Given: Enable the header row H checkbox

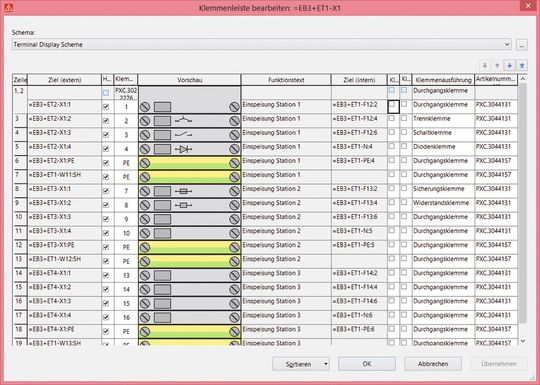Looking at the screenshot, I should click(106, 93).
